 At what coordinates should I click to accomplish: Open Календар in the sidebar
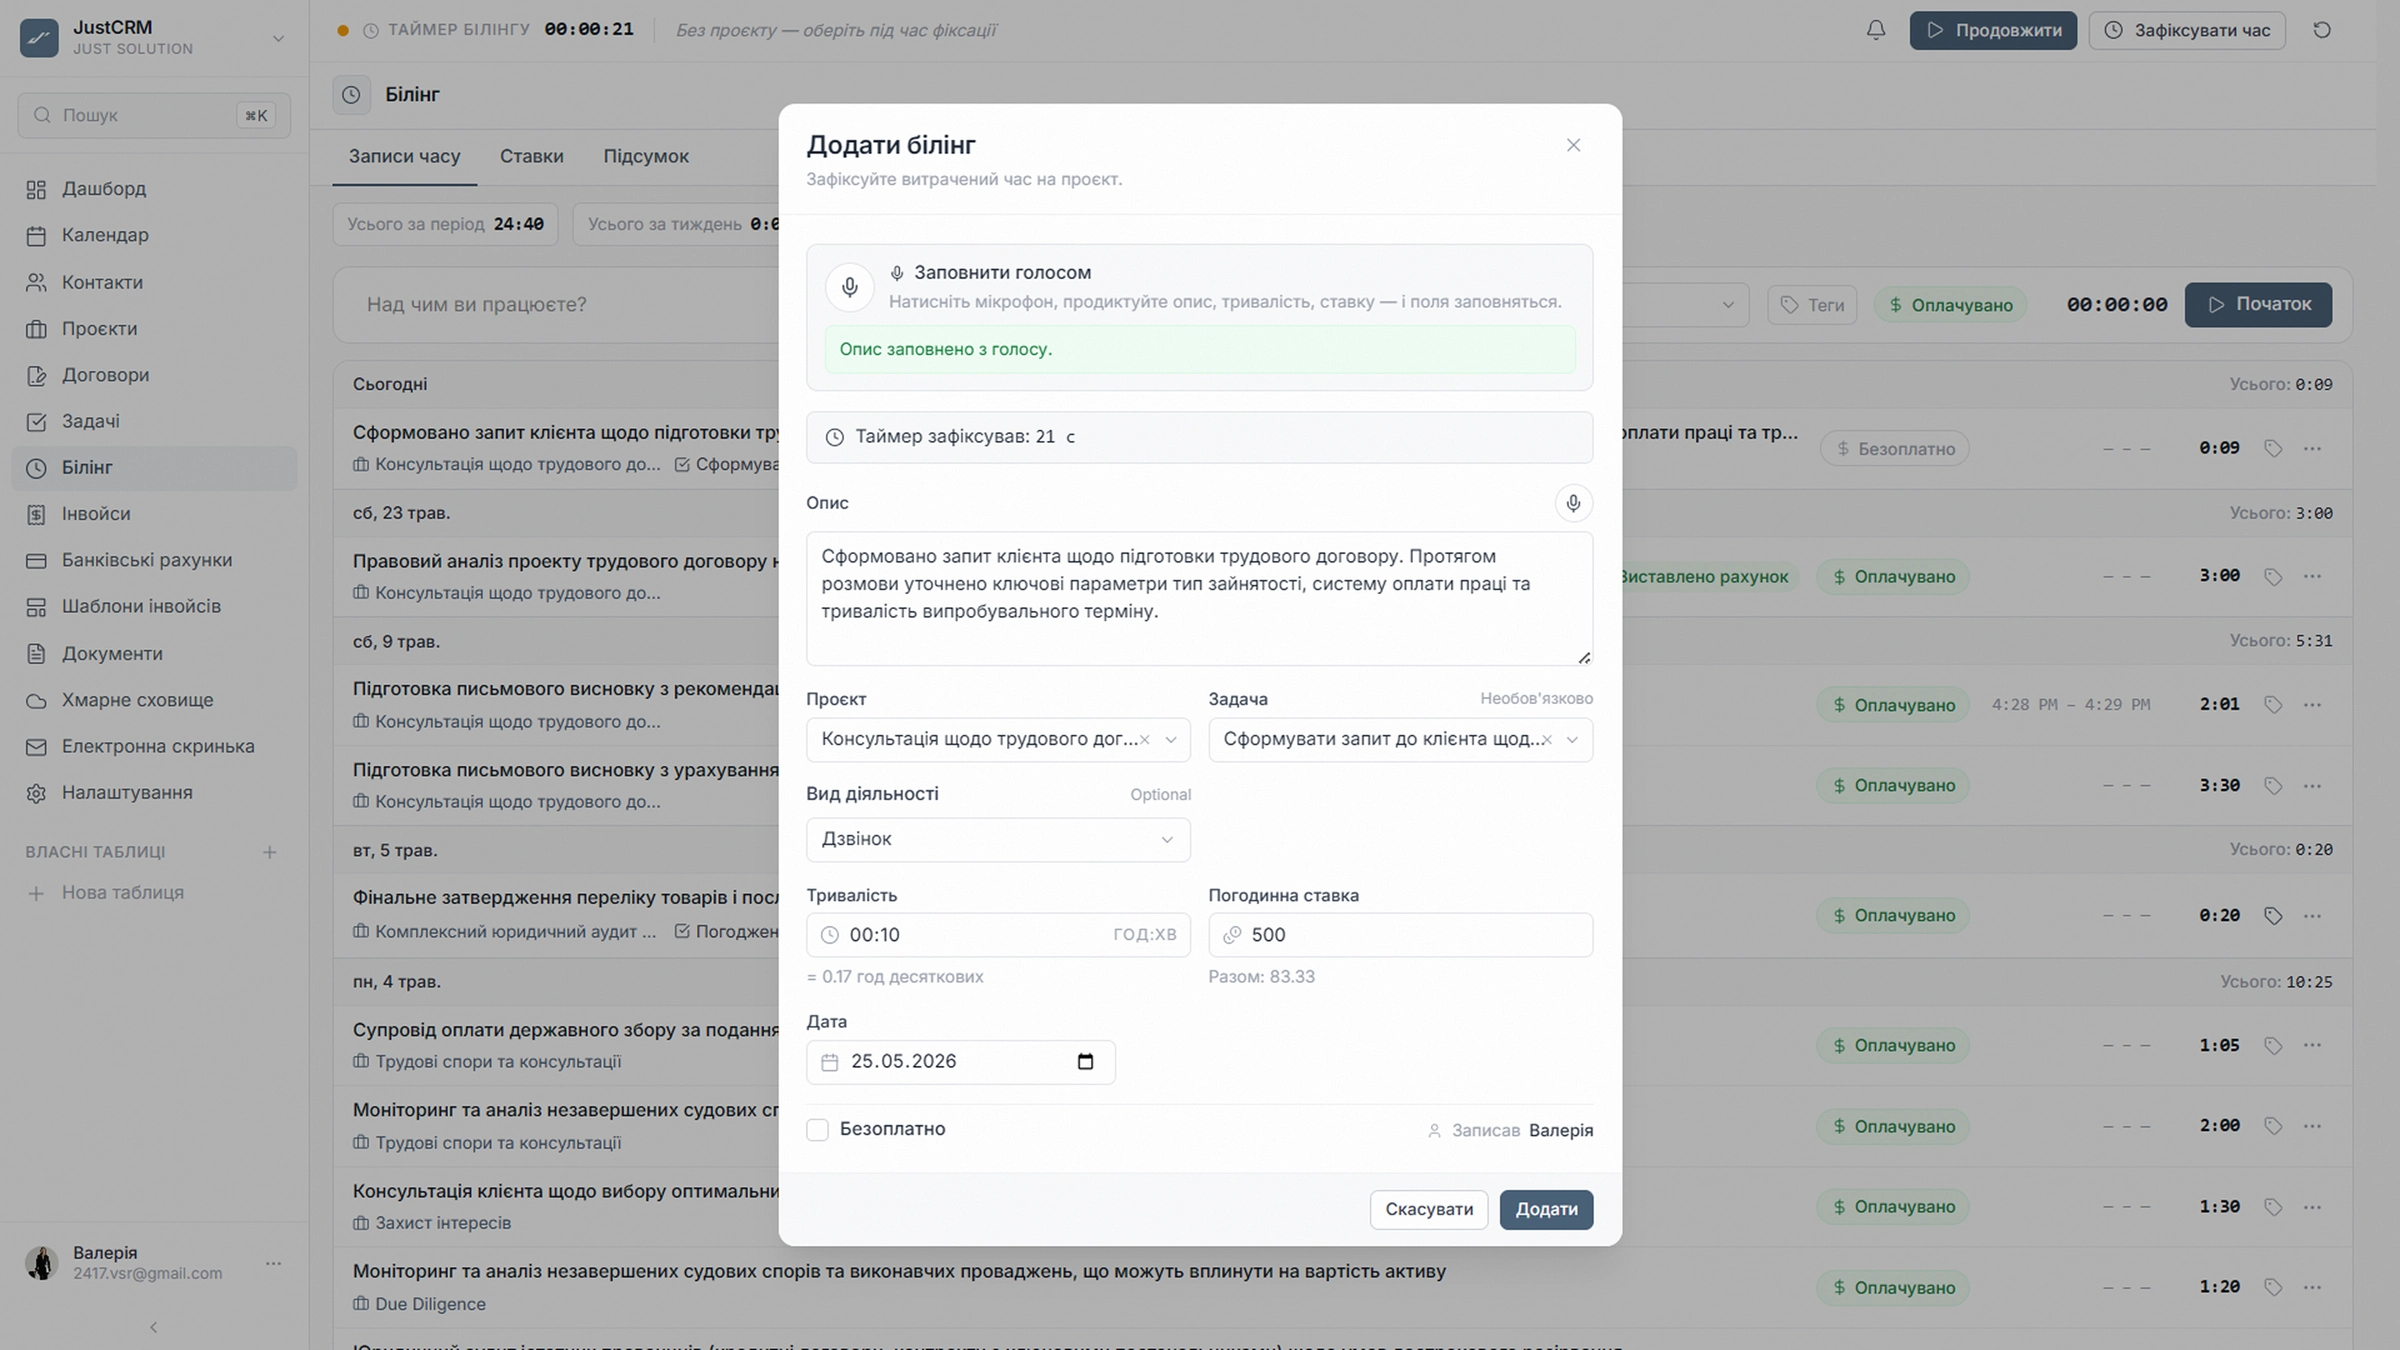[x=154, y=235]
